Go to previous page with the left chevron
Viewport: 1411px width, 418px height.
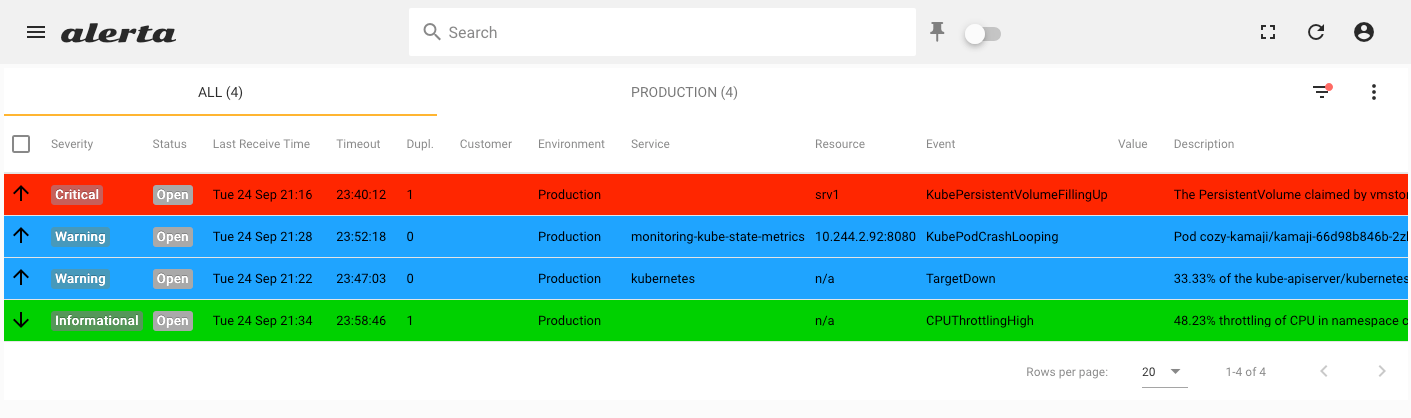coord(1324,372)
